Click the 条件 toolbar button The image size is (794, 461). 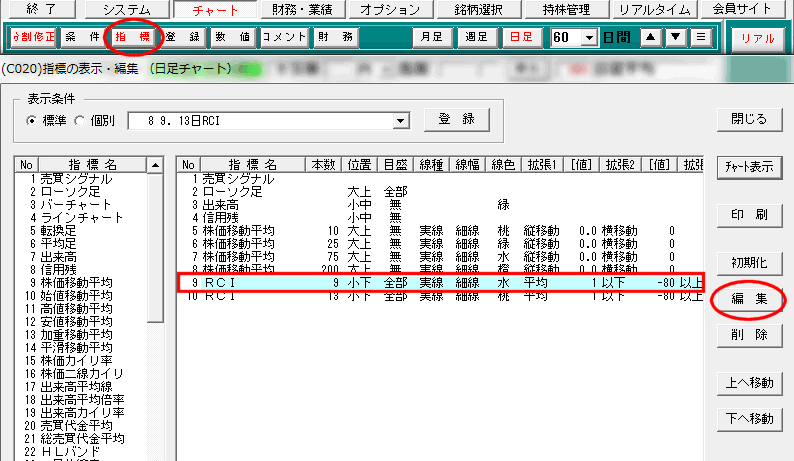(83, 36)
